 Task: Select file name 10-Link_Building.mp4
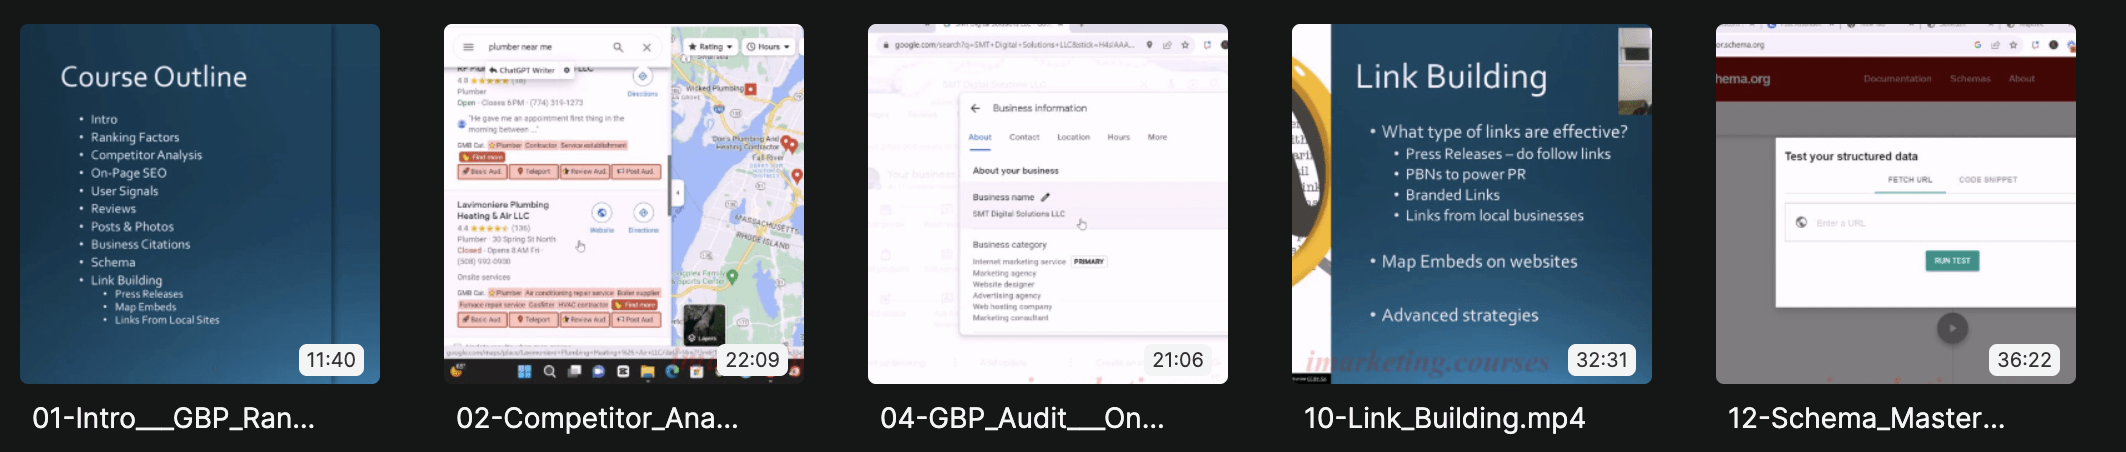(1444, 418)
